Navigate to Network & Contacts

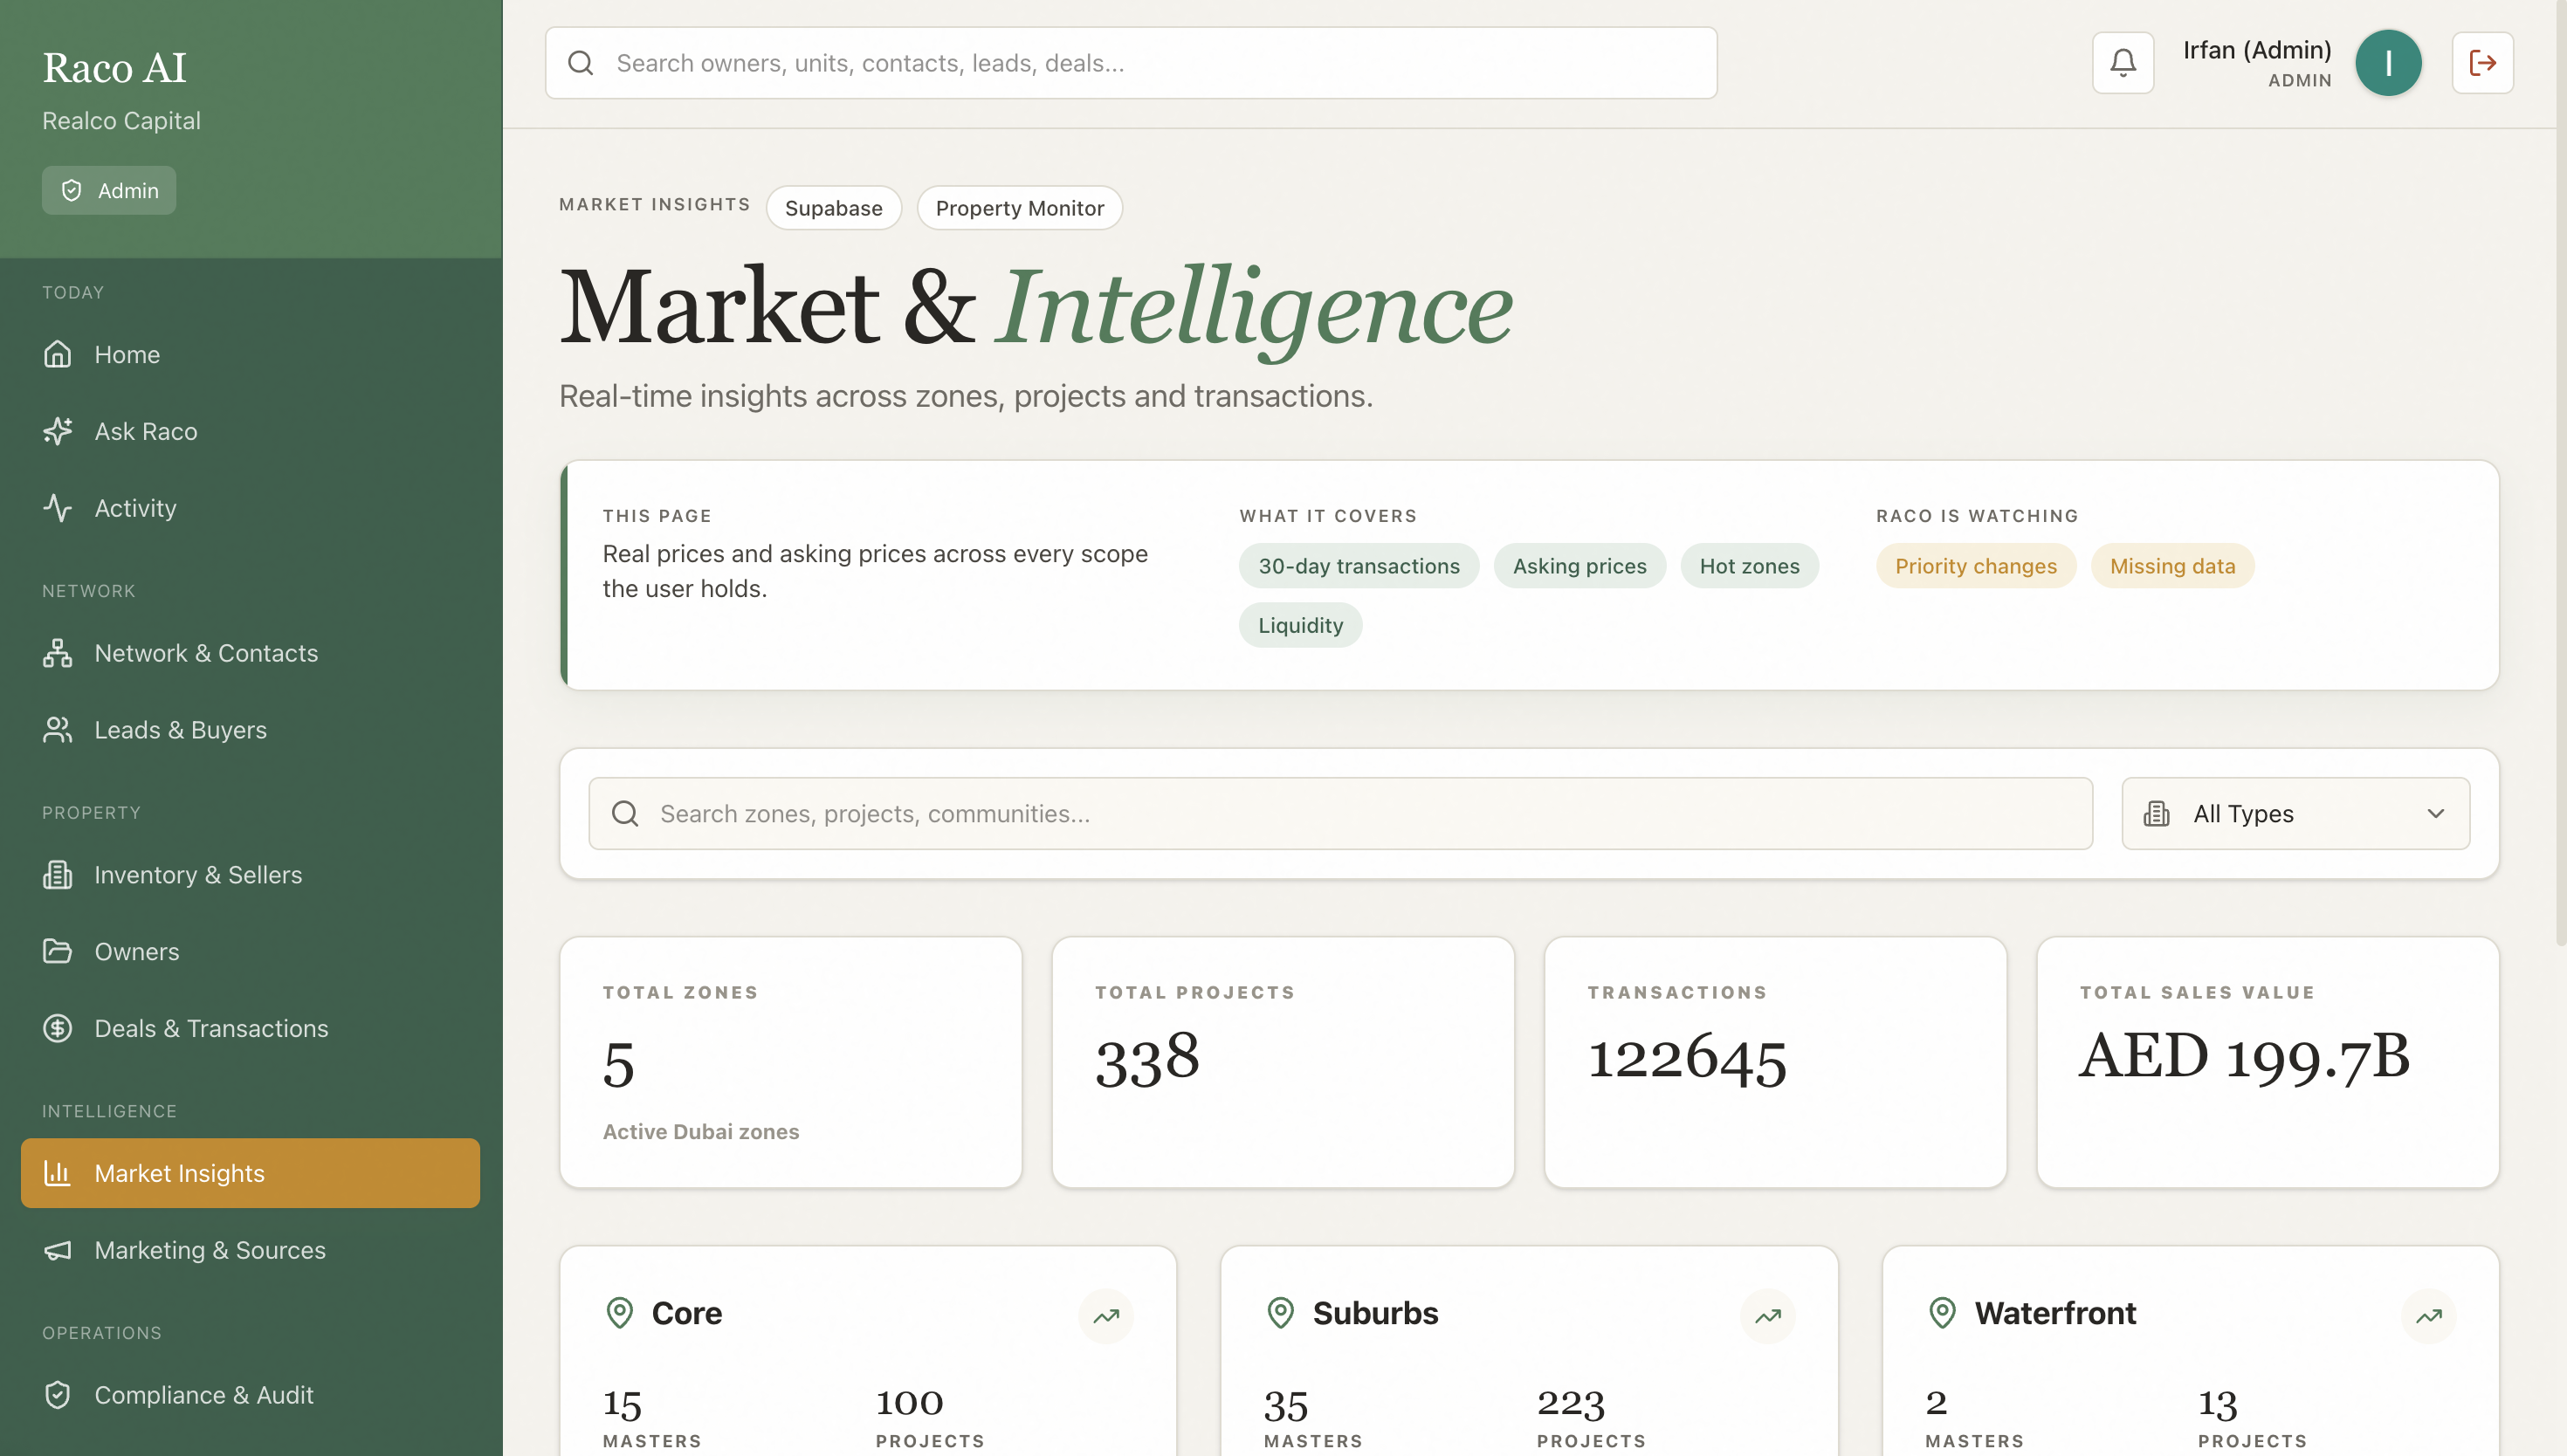(x=250, y=653)
